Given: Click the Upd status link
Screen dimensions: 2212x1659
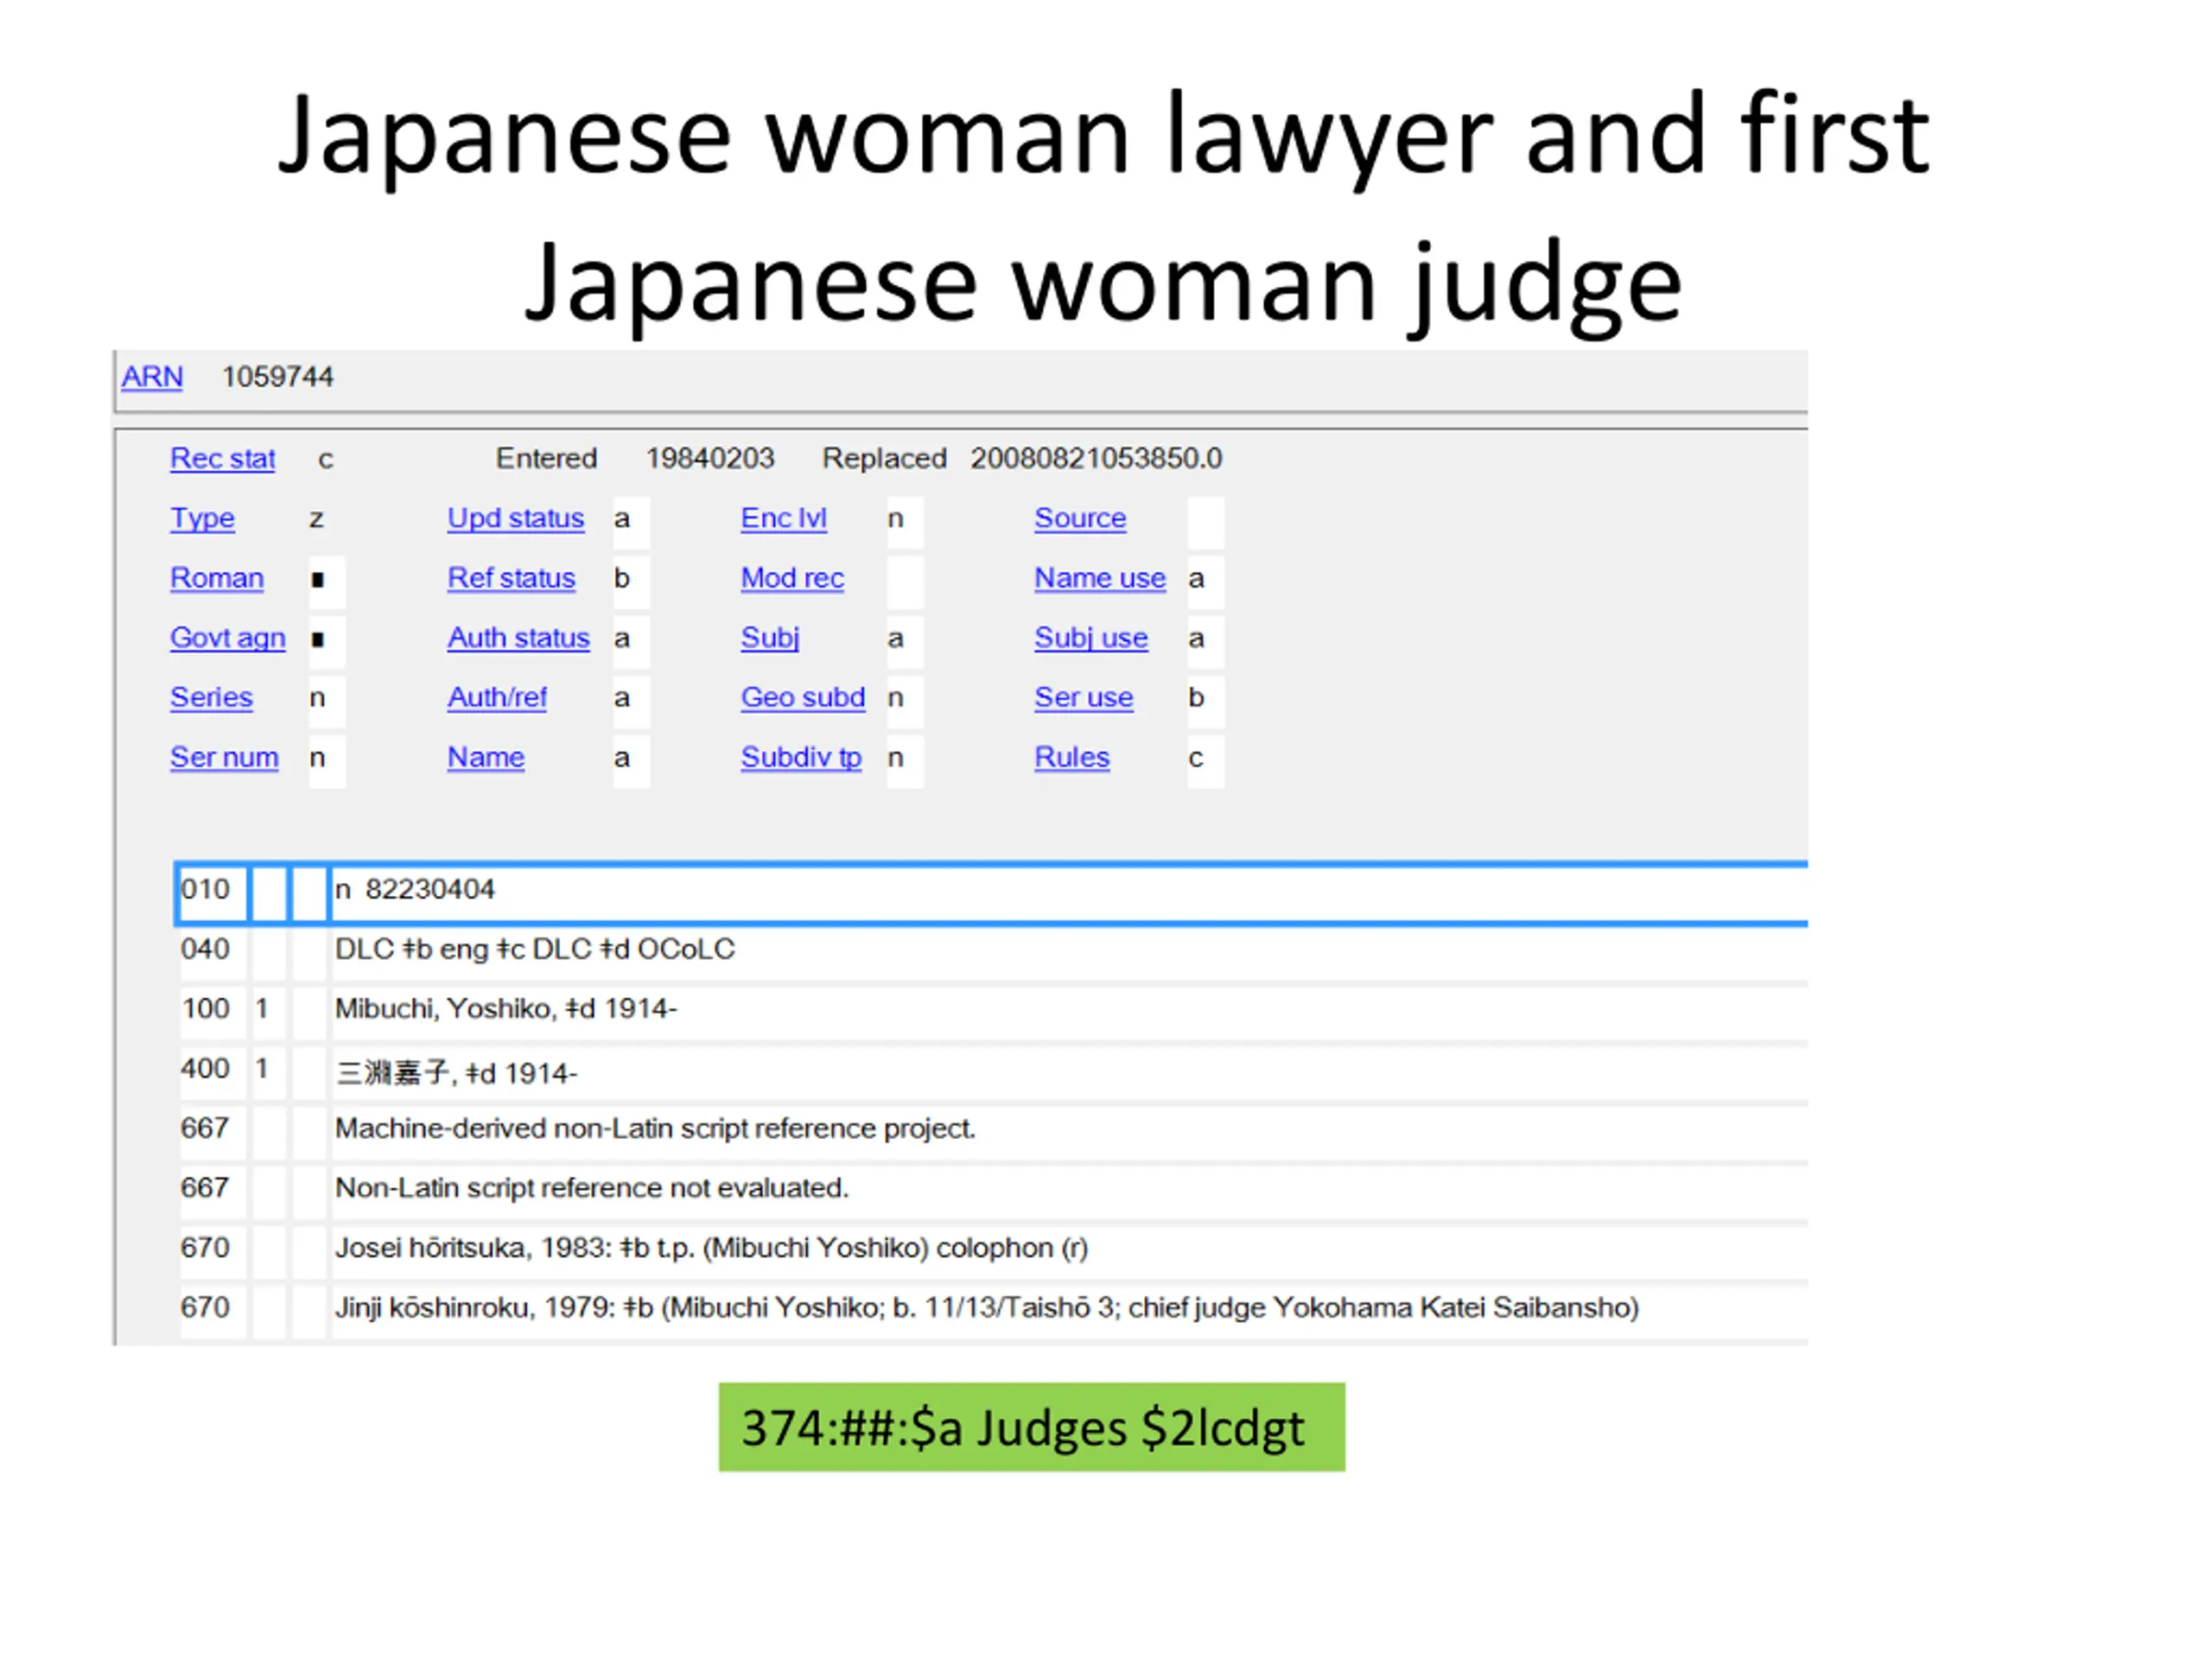Looking at the screenshot, I should [x=515, y=518].
